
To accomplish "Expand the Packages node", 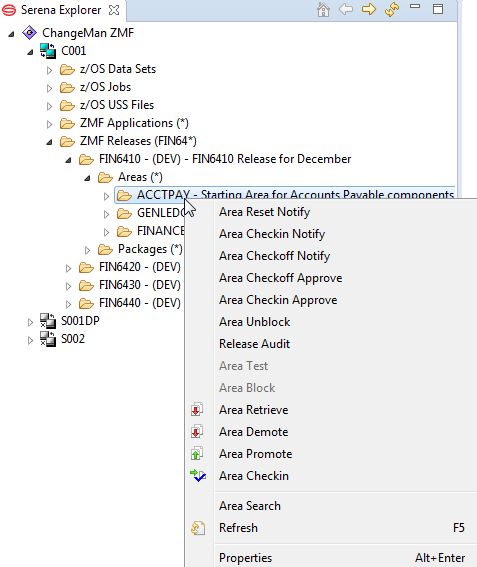I will point(88,250).
